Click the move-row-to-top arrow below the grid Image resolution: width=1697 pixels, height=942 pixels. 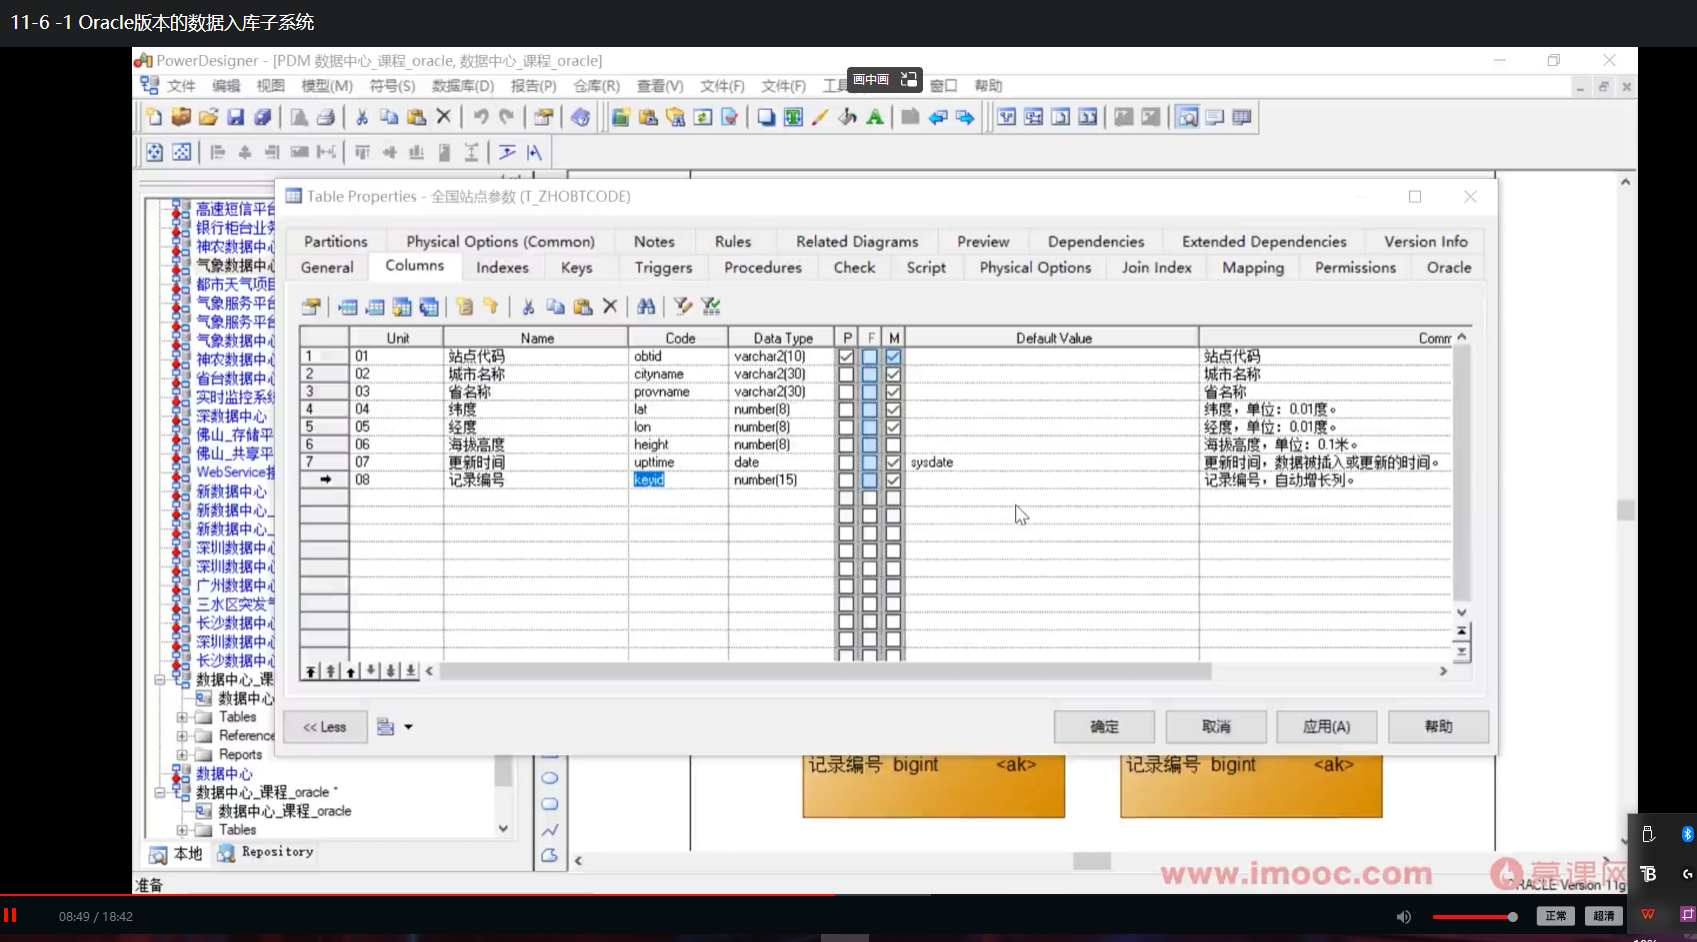click(x=311, y=671)
